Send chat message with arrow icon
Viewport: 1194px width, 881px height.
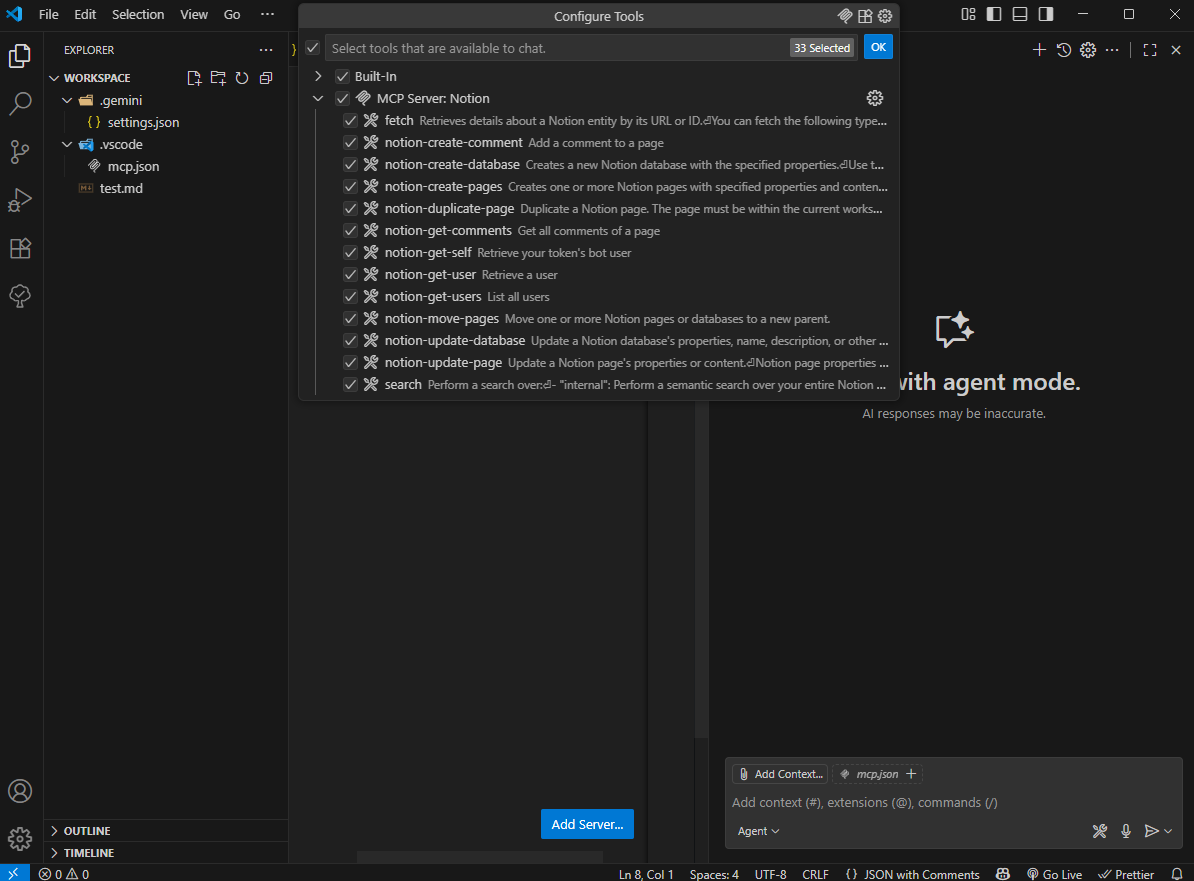1151,831
